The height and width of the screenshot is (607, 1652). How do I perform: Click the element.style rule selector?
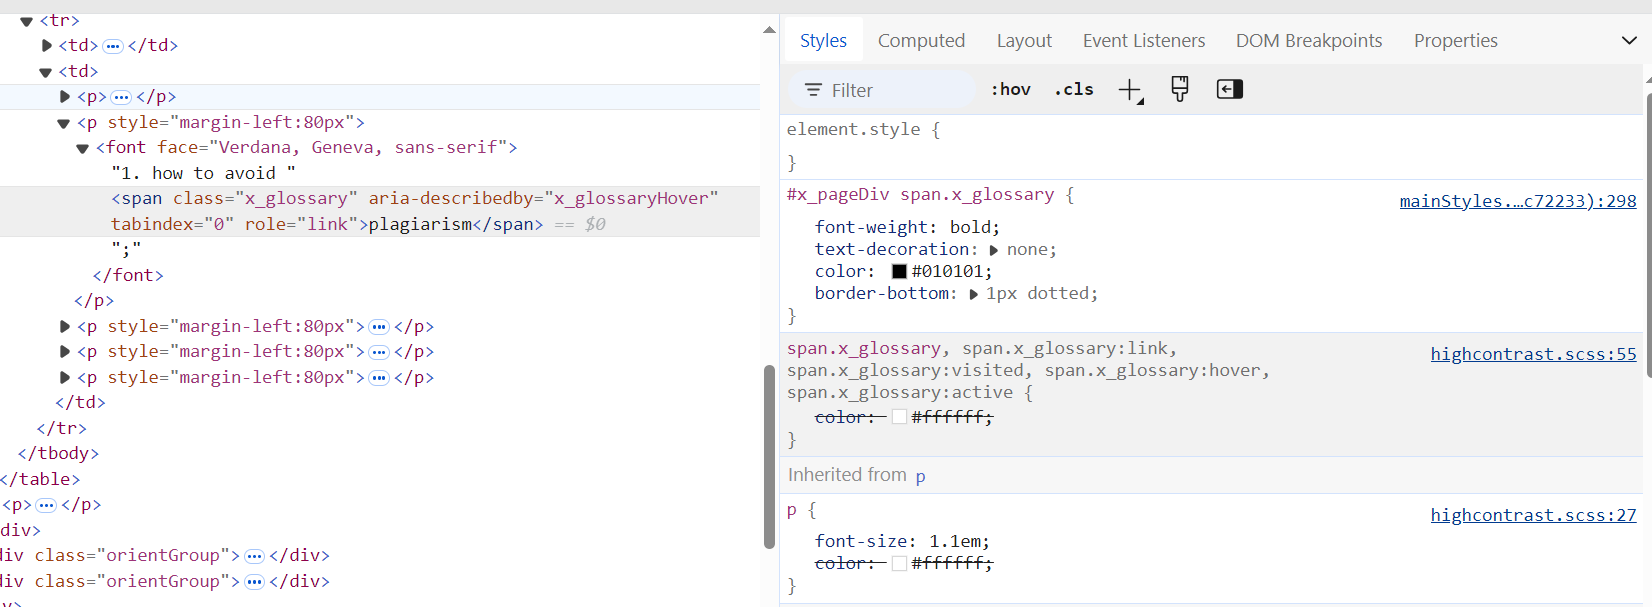point(853,129)
